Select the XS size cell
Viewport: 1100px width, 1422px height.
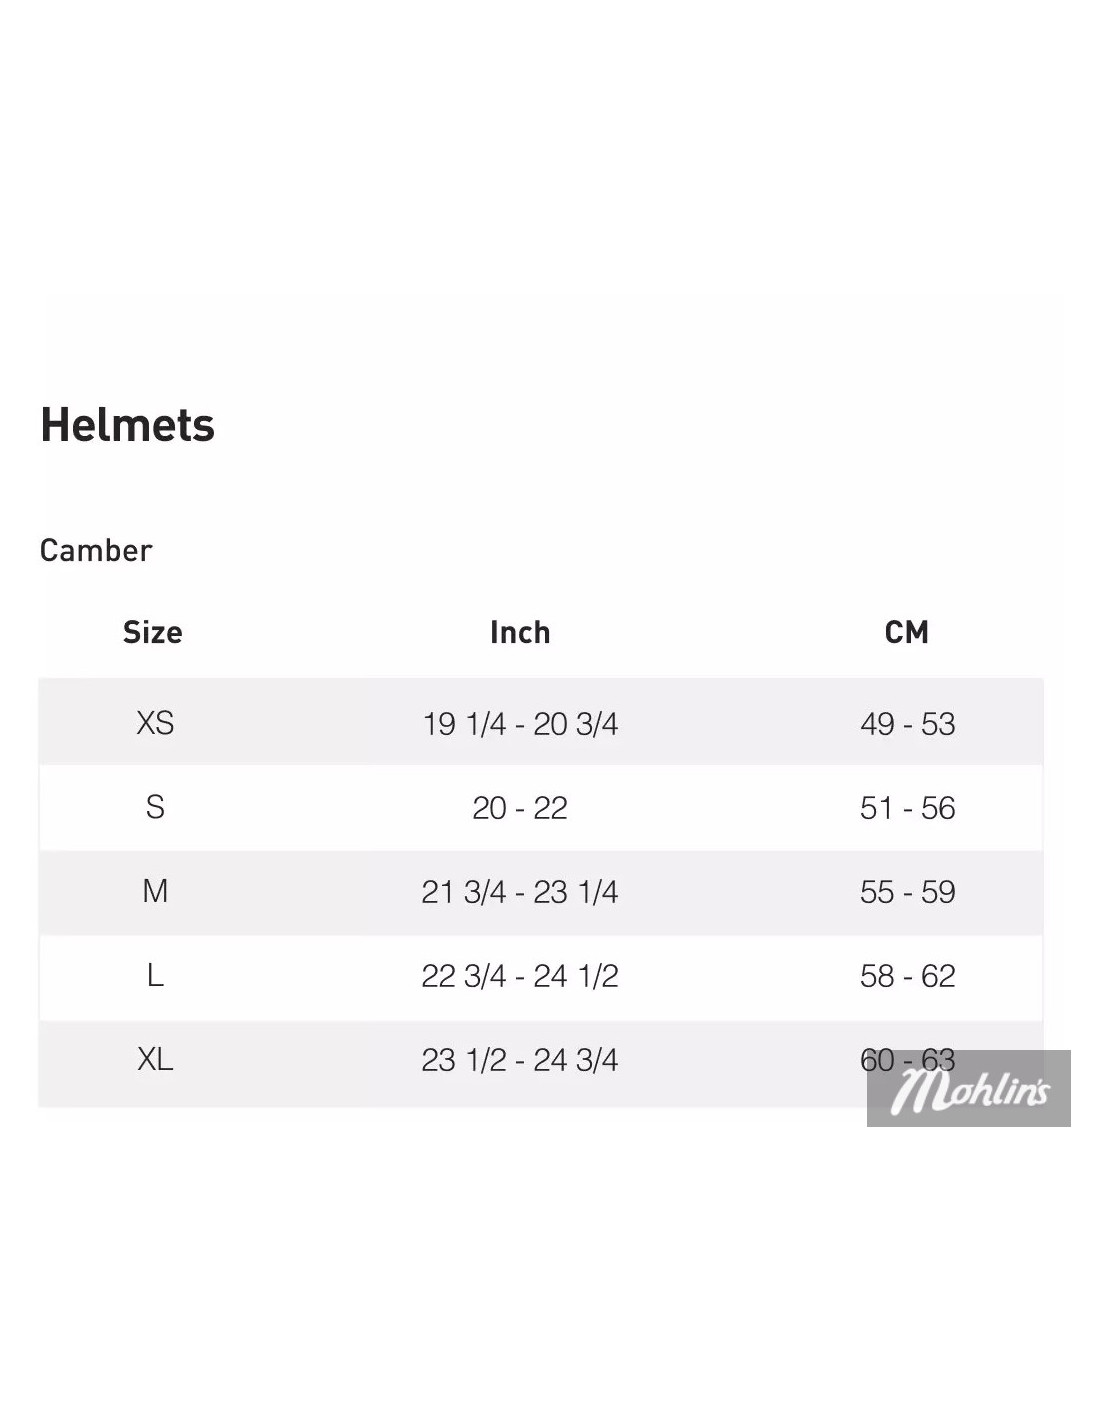pyautogui.click(x=155, y=722)
